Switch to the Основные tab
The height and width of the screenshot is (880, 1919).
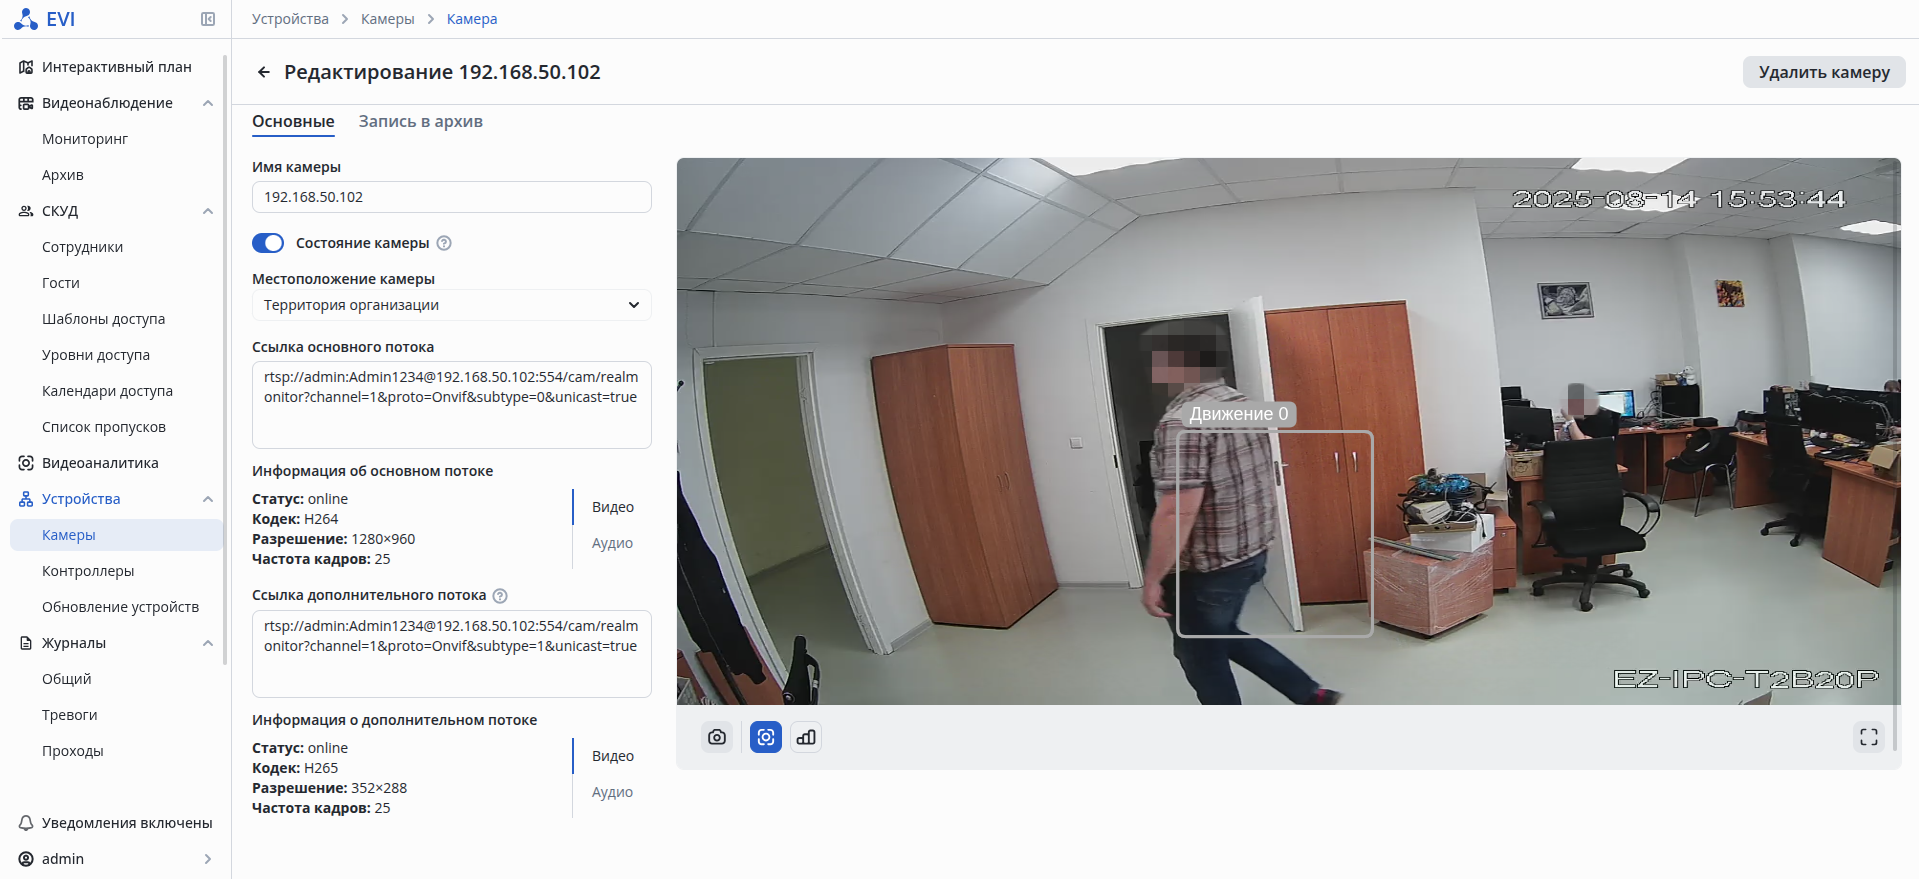[x=293, y=122]
